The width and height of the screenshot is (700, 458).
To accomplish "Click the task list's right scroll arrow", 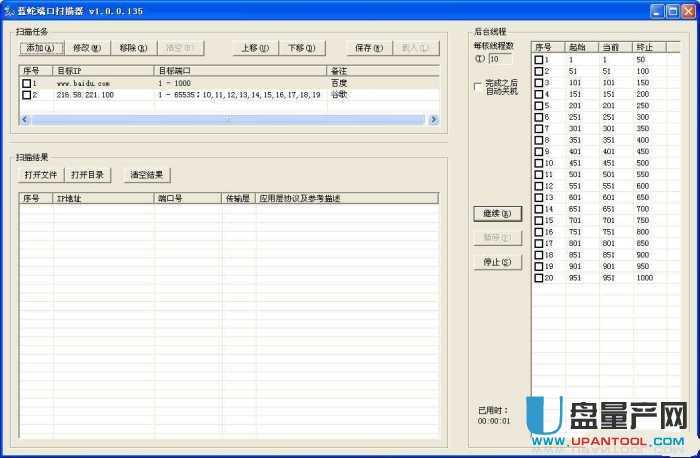I will tap(433, 120).
